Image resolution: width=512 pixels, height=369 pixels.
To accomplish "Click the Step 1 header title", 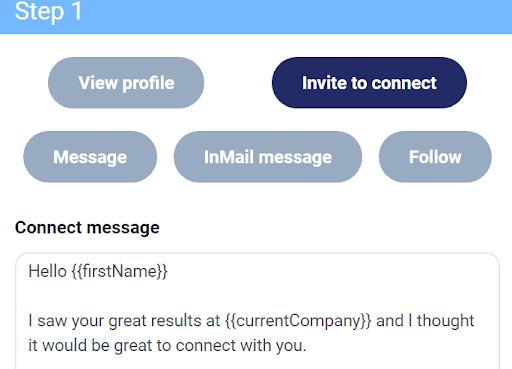I will pyautogui.click(x=49, y=11).
